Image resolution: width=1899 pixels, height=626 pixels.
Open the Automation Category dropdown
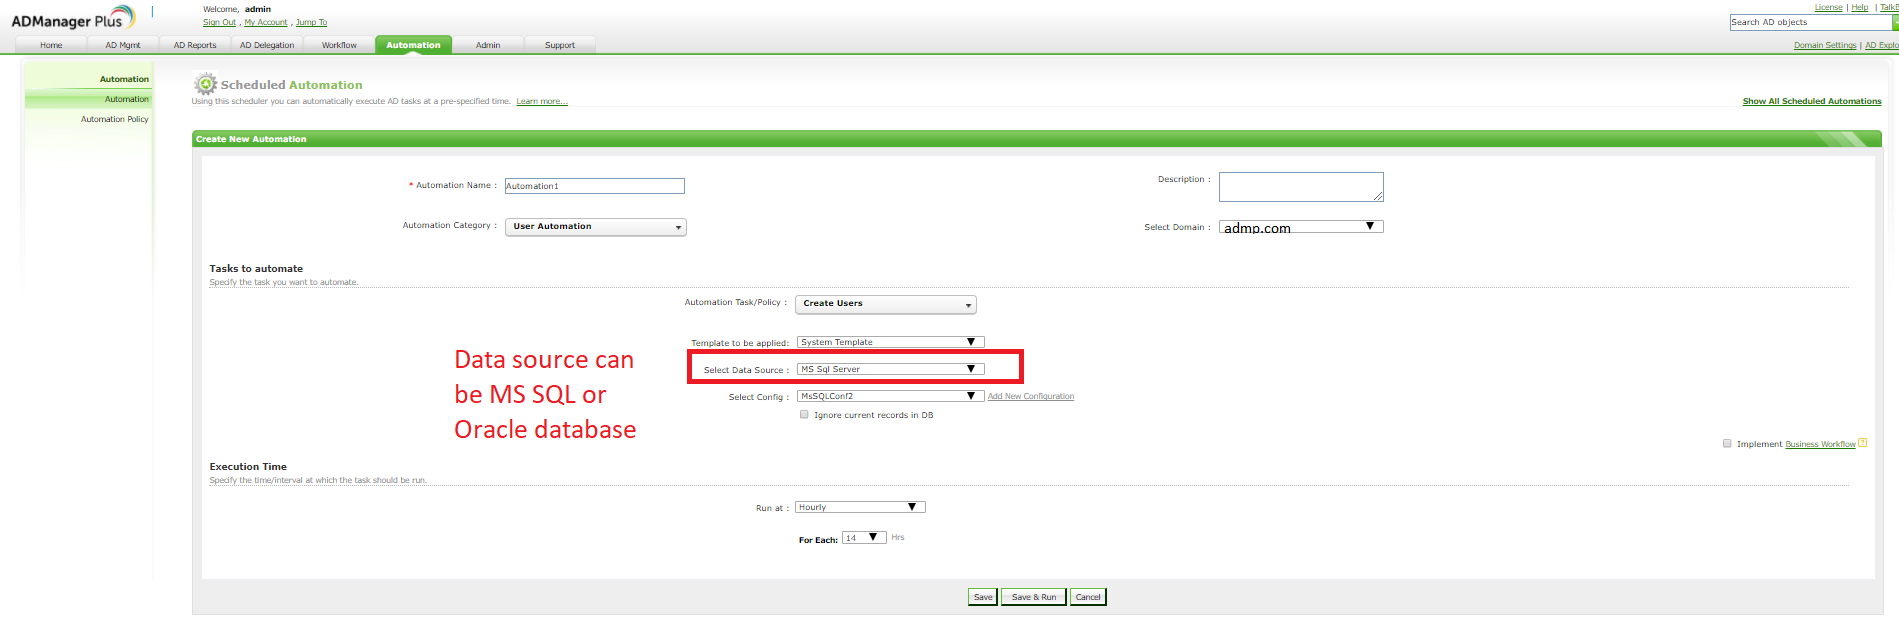pos(596,227)
